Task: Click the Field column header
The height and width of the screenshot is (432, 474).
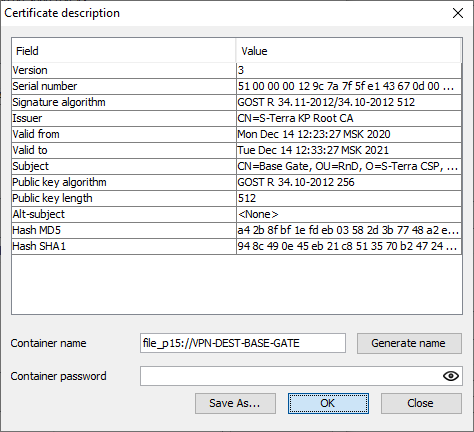Action: [x=124, y=51]
